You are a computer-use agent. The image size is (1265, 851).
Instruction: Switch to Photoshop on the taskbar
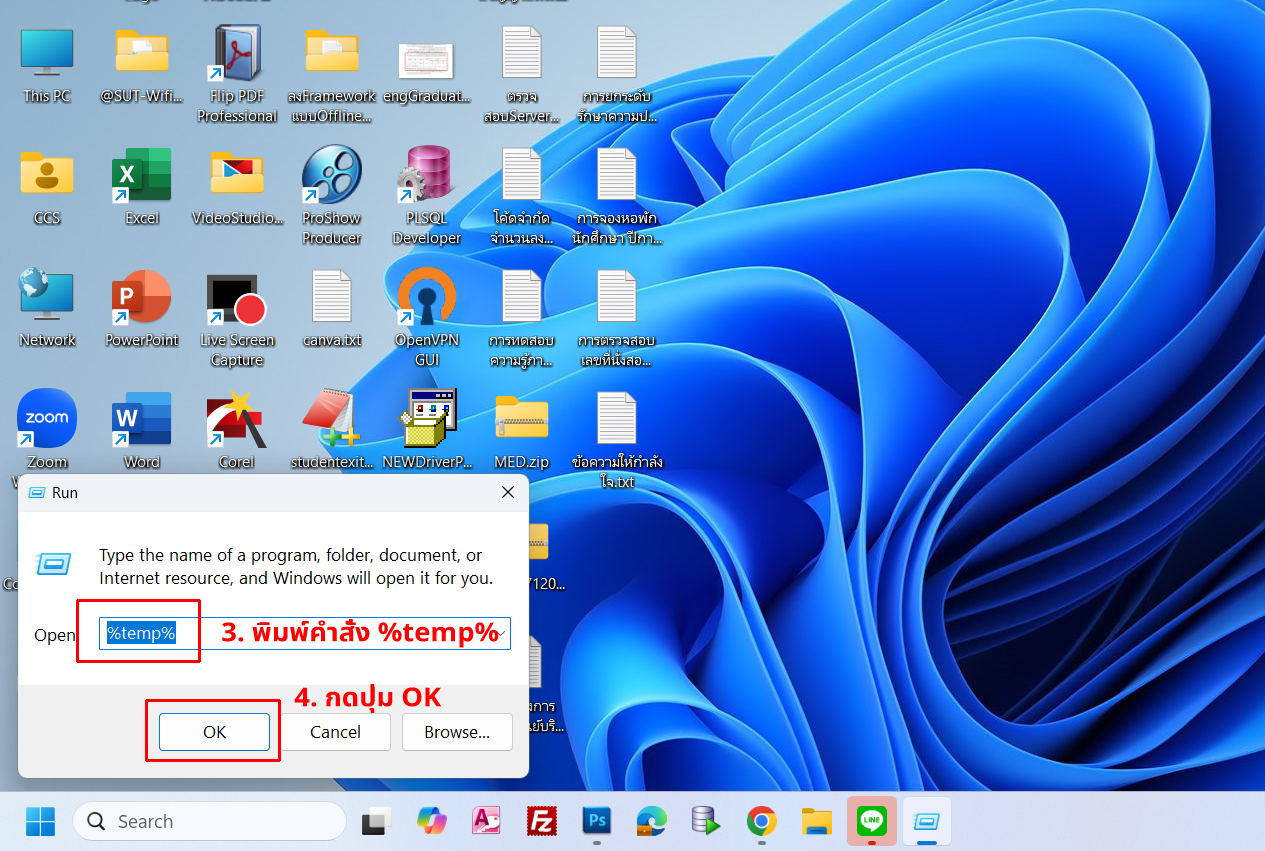tap(597, 821)
